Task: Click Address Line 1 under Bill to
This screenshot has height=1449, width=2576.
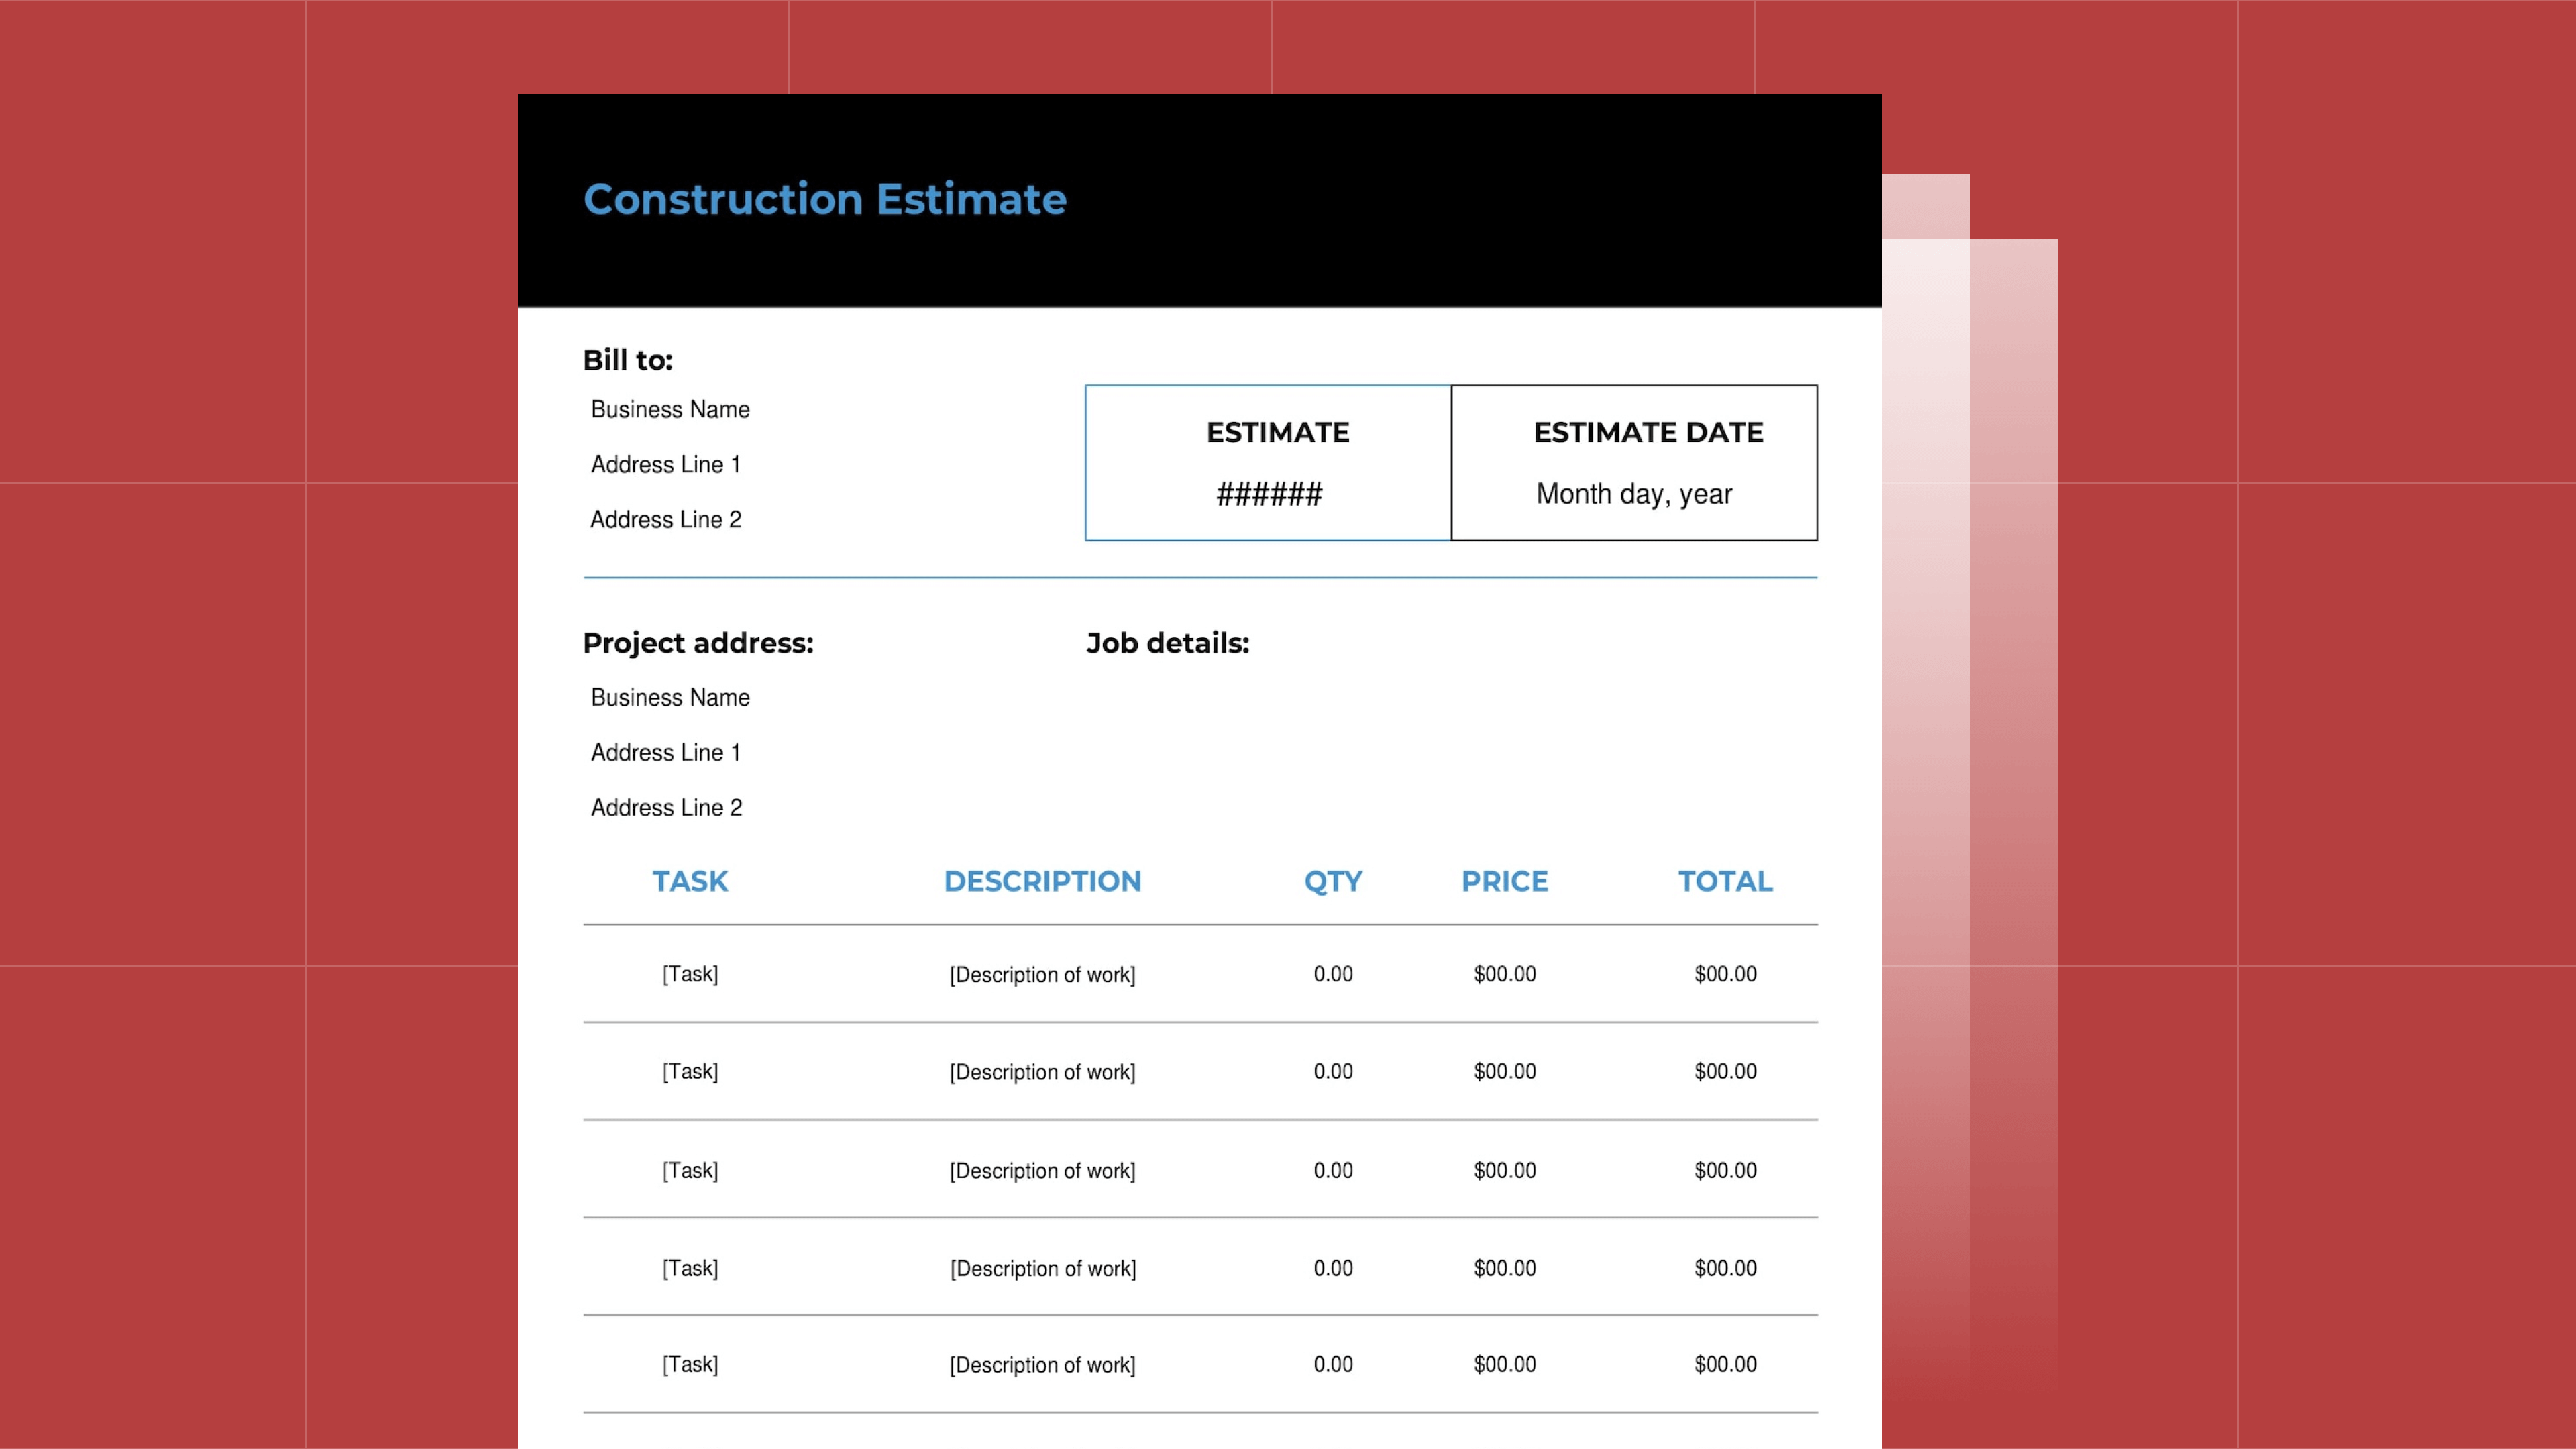Action: click(666, 464)
